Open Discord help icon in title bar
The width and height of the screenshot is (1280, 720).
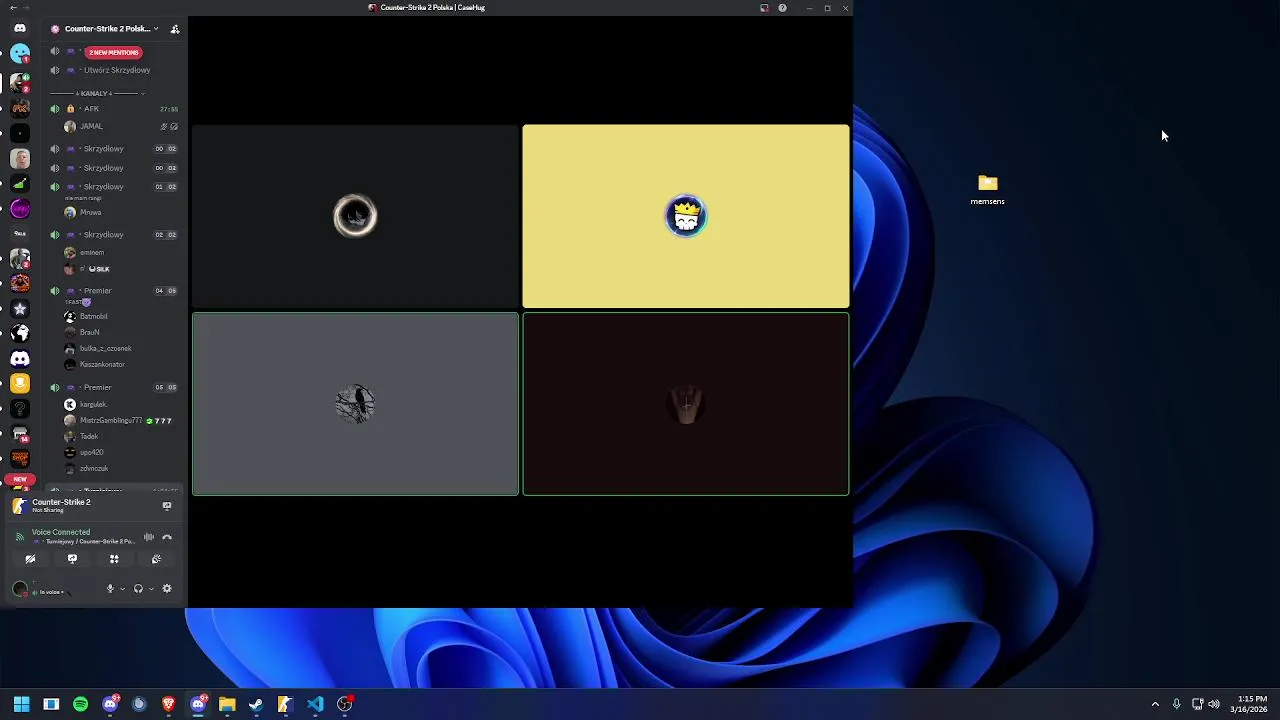coord(782,8)
